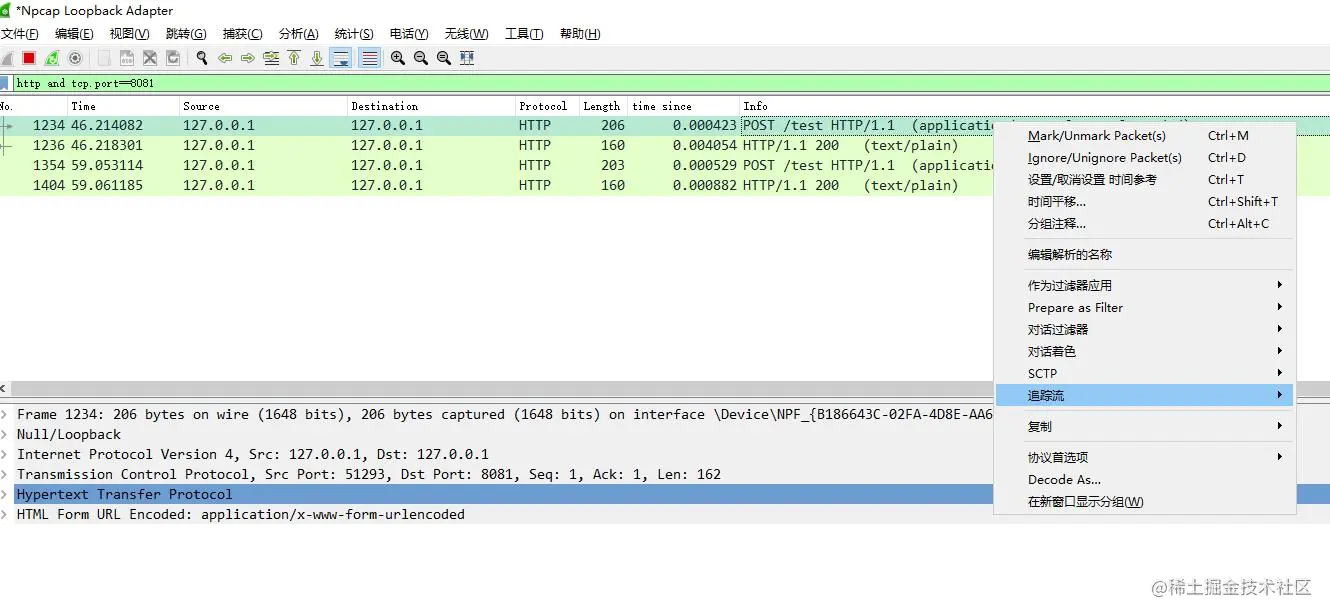
Task: Expand 追踪流 submenu
Action: pos(1144,396)
